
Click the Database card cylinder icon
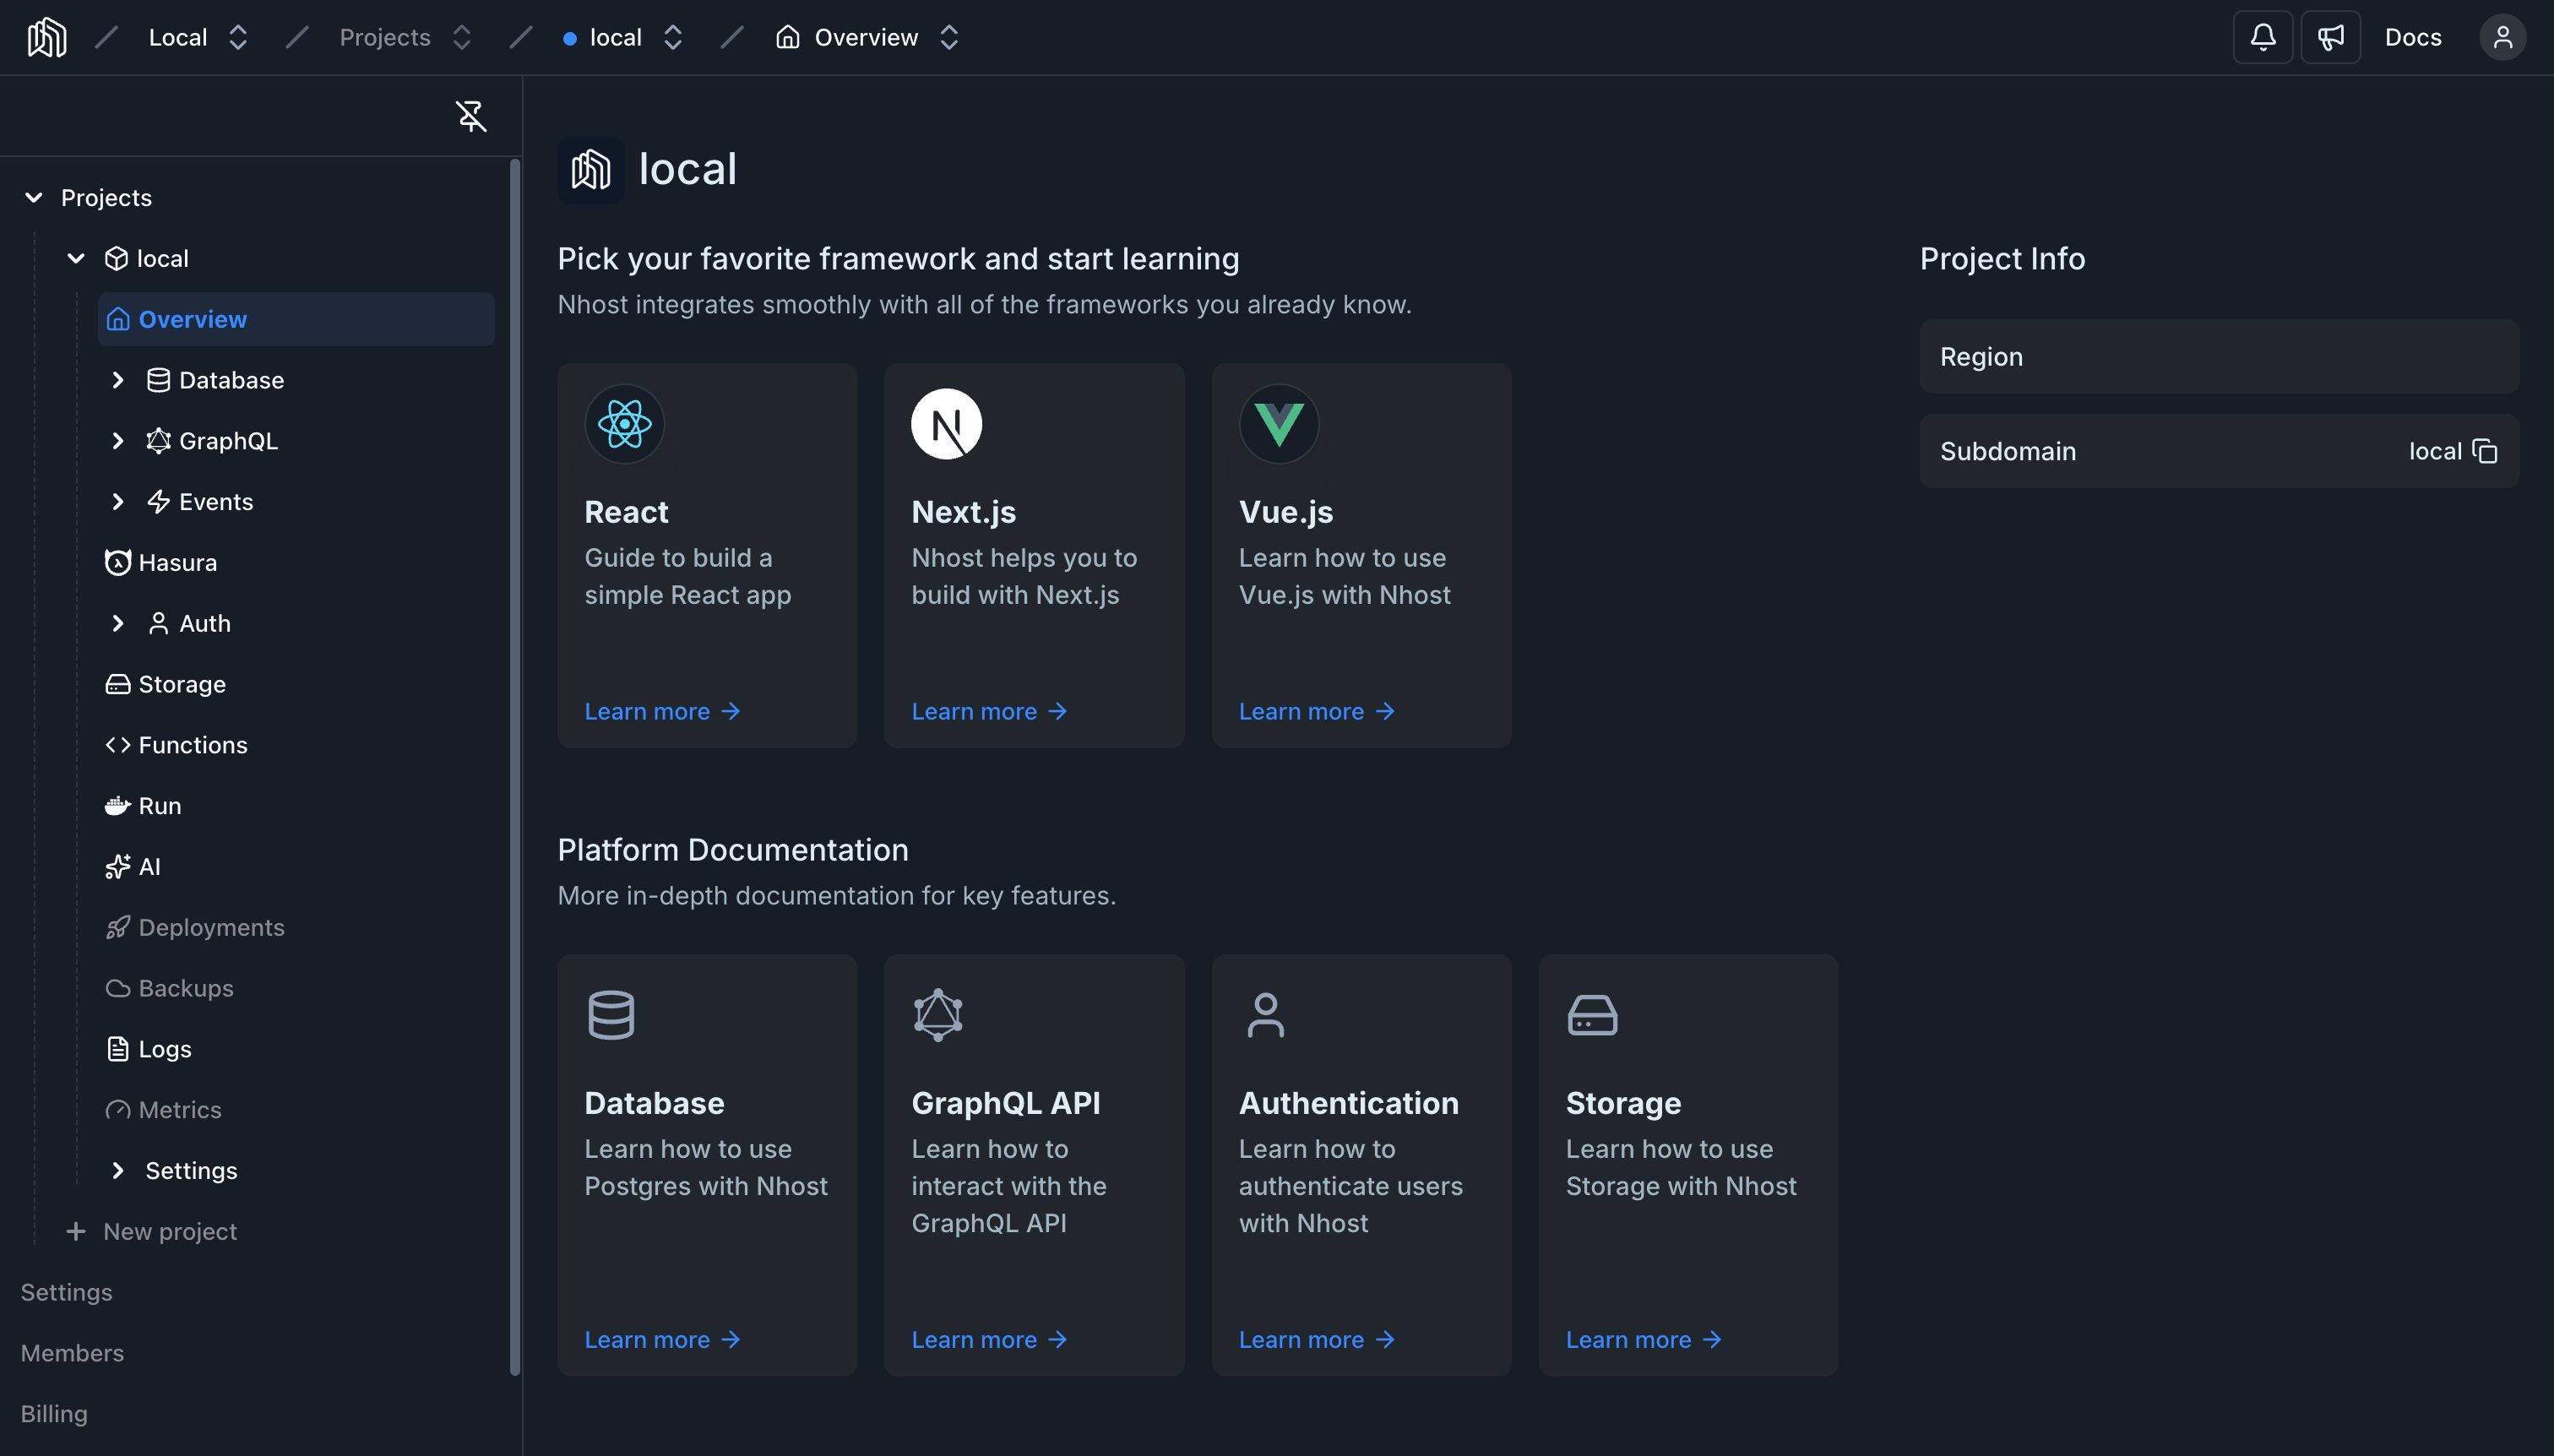[x=611, y=1015]
